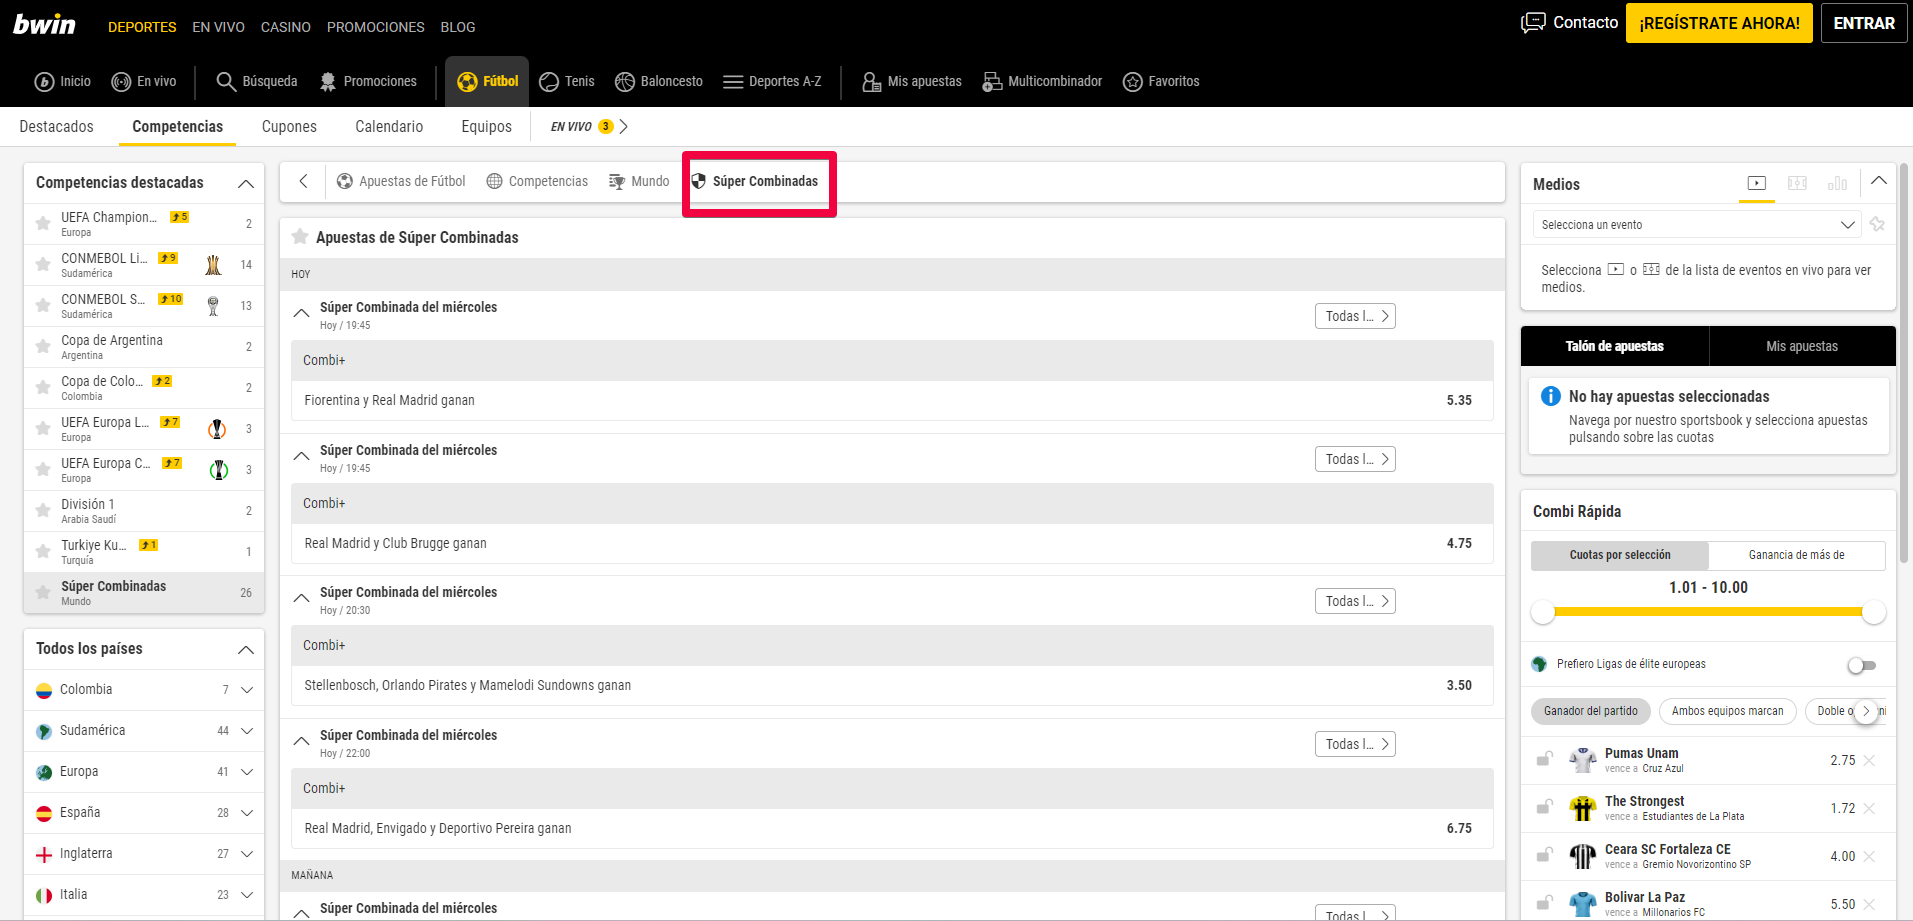Select the Fútbol sport icon
This screenshot has height=921, width=1913.
coord(467,82)
